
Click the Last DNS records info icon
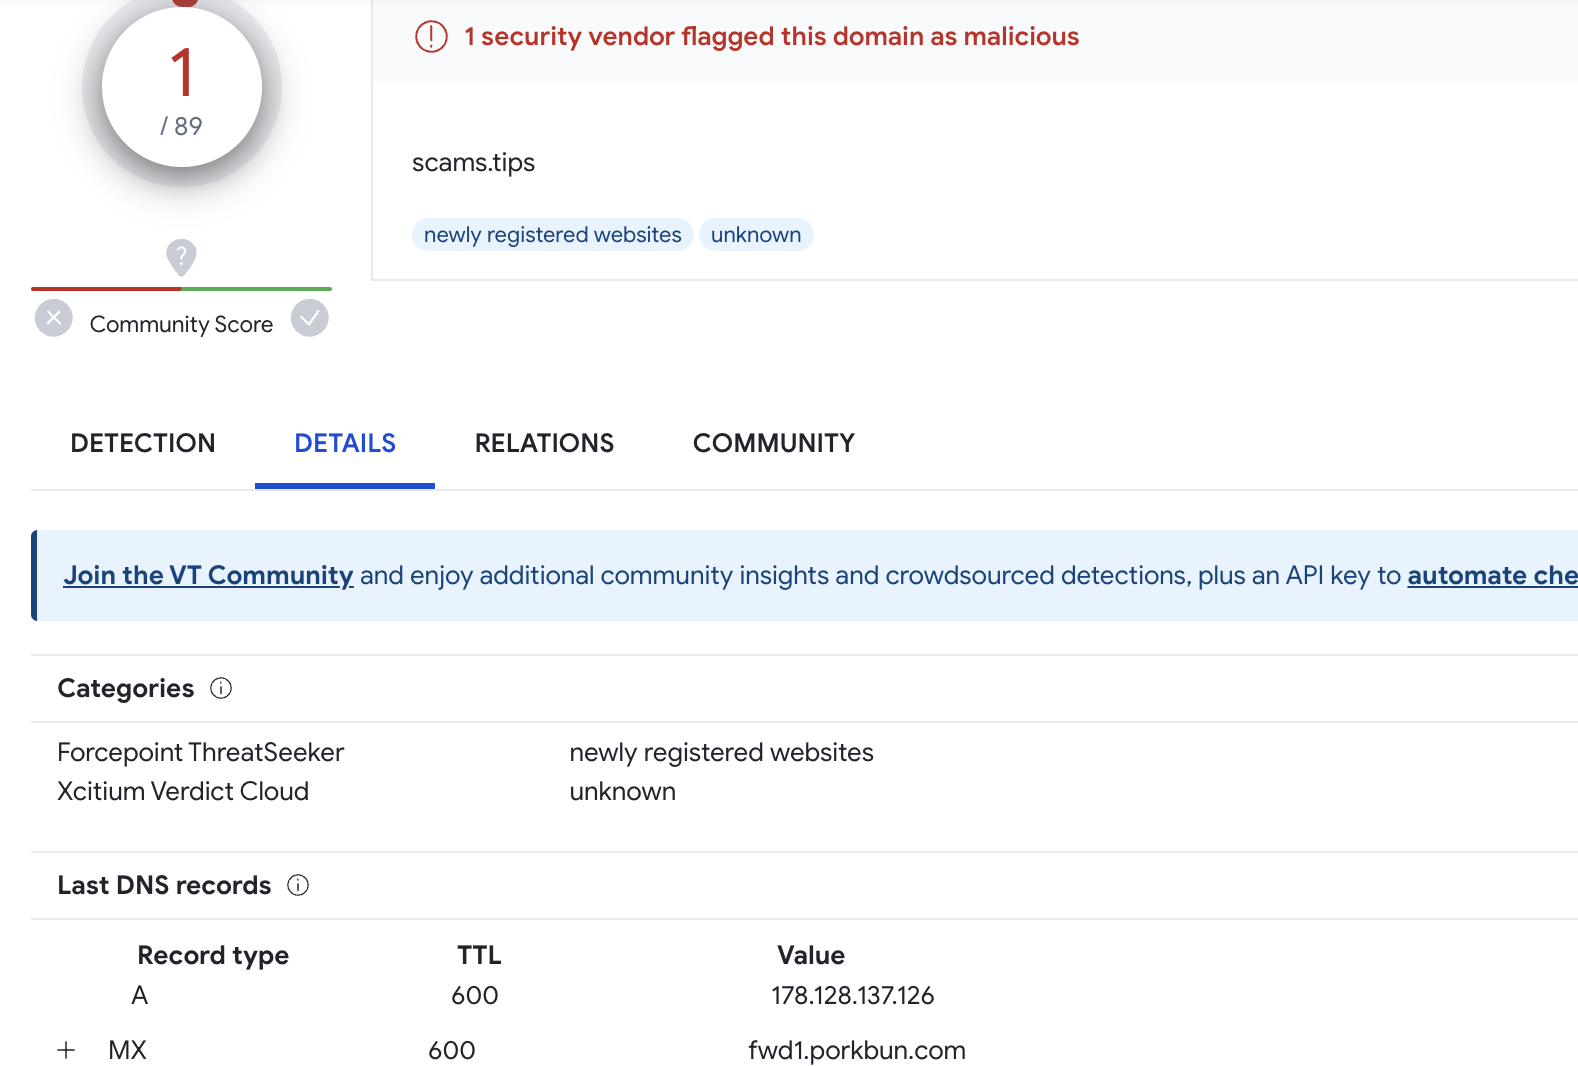pyautogui.click(x=298, y=885)
